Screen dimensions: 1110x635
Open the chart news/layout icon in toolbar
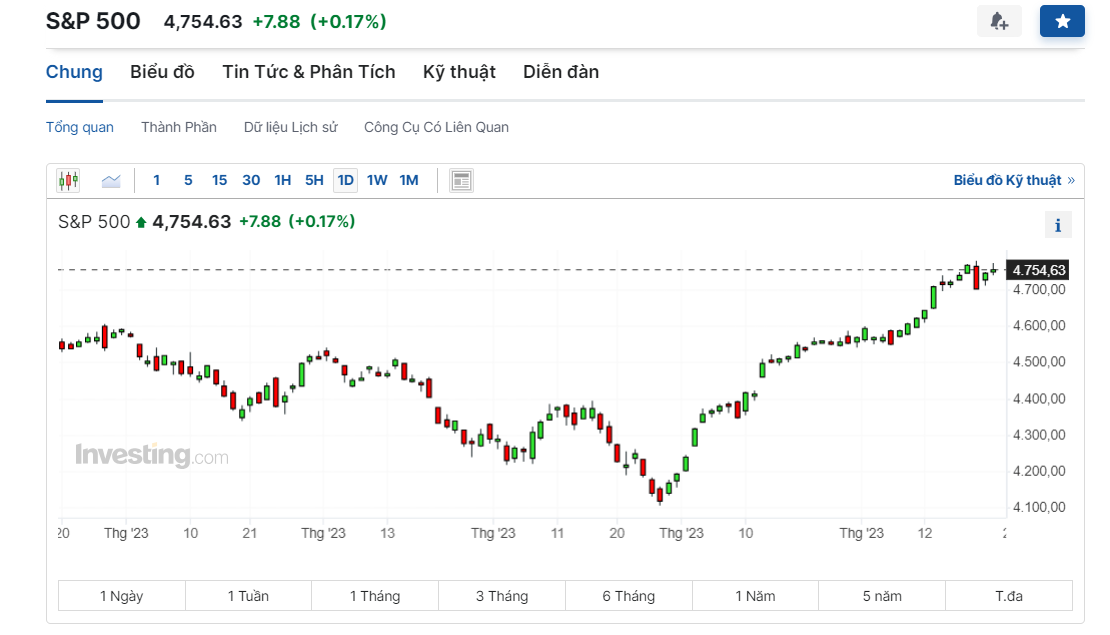(x=462, y=181)
